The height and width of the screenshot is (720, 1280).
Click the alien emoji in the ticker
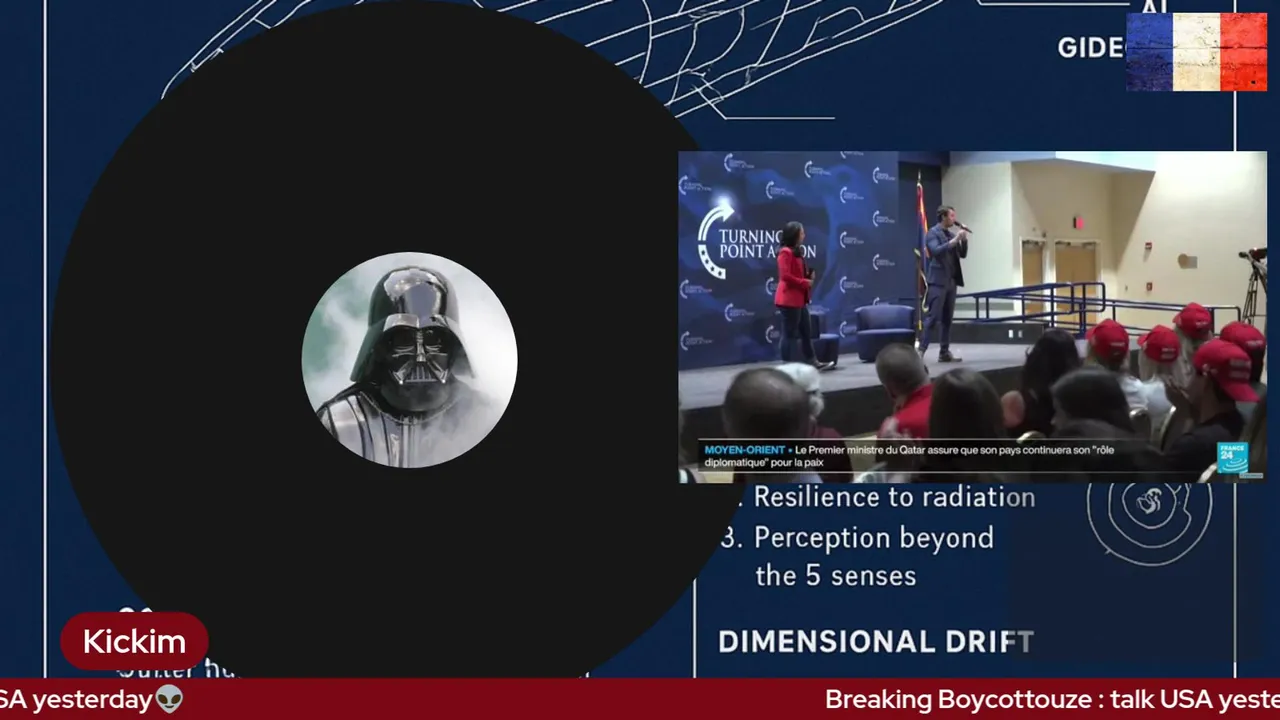click(170, 700)
